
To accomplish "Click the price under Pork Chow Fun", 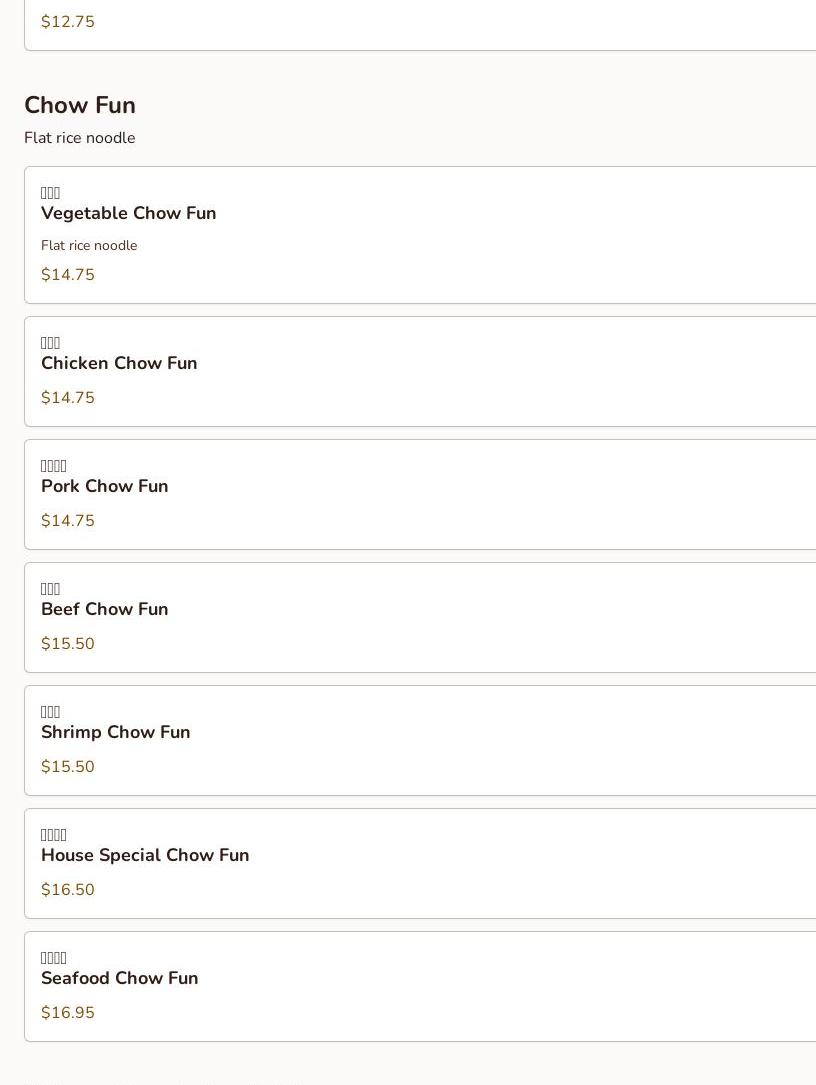I will click(68, 521).
